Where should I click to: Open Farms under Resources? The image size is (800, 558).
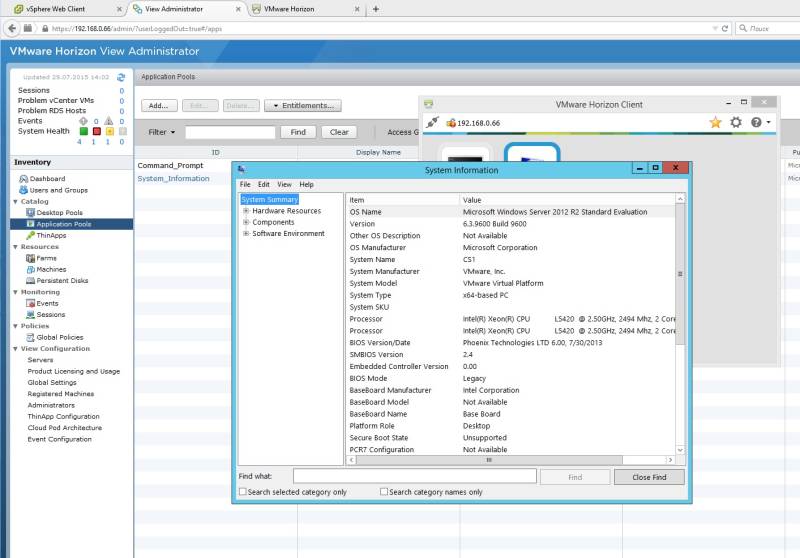[x=46, y=258]
